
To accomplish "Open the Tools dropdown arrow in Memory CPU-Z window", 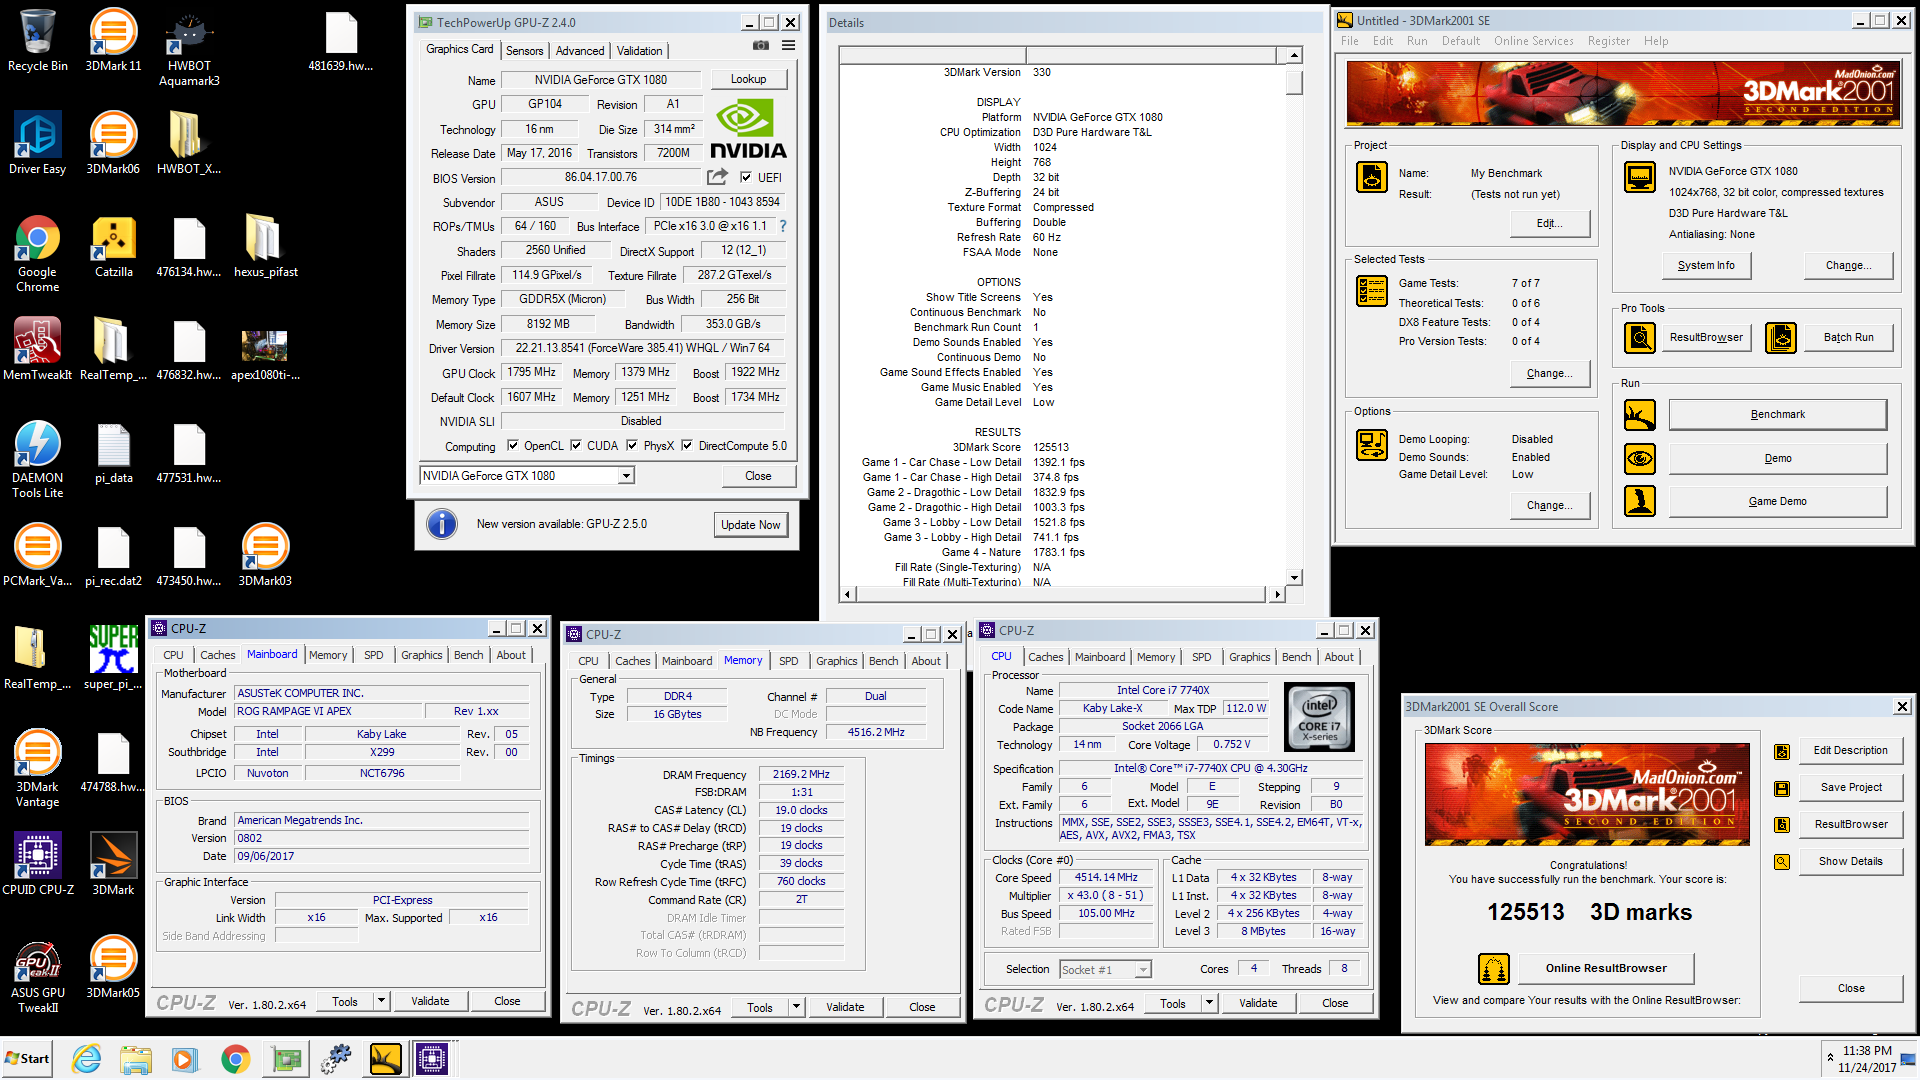I will coord(797,1007).
